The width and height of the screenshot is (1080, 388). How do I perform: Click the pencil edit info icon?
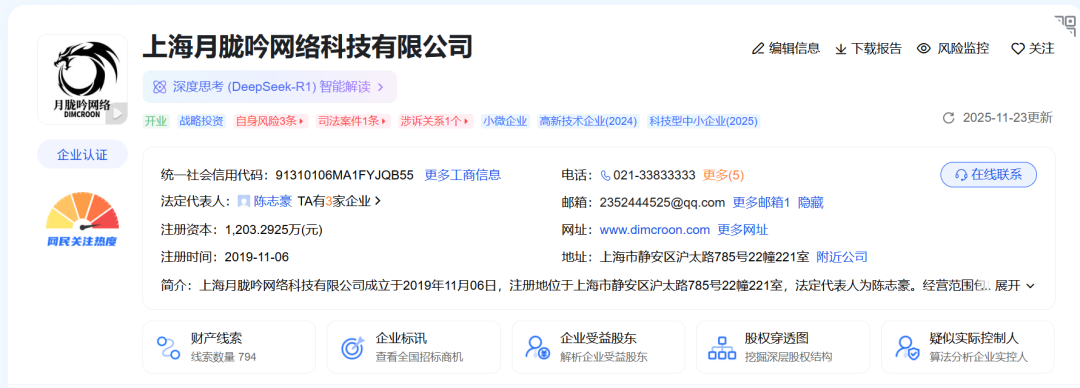(758, 48)
